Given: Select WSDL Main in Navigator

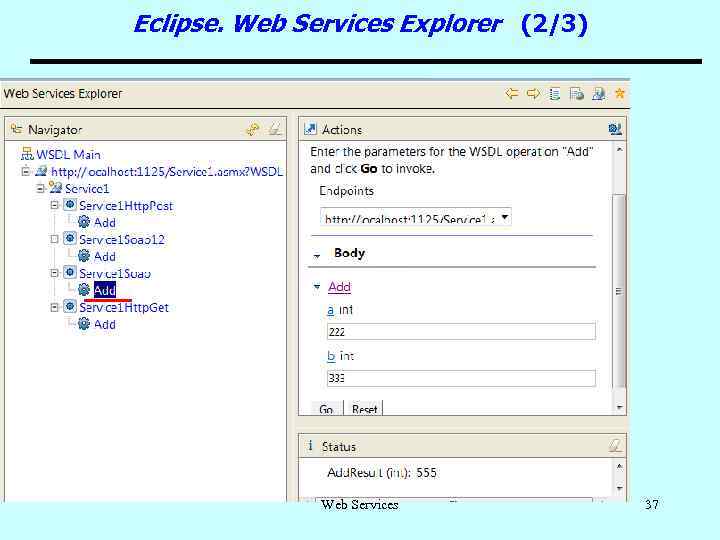Looking at the screenshot, I should tap(68, 154).
